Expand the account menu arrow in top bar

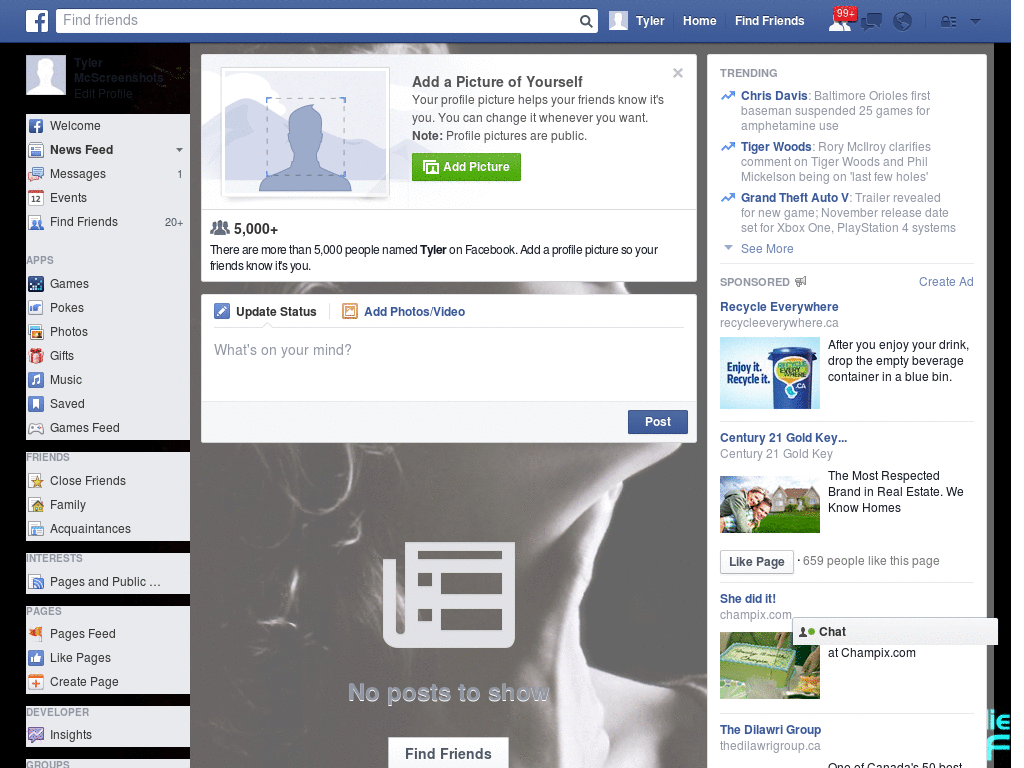coord(975,22)
